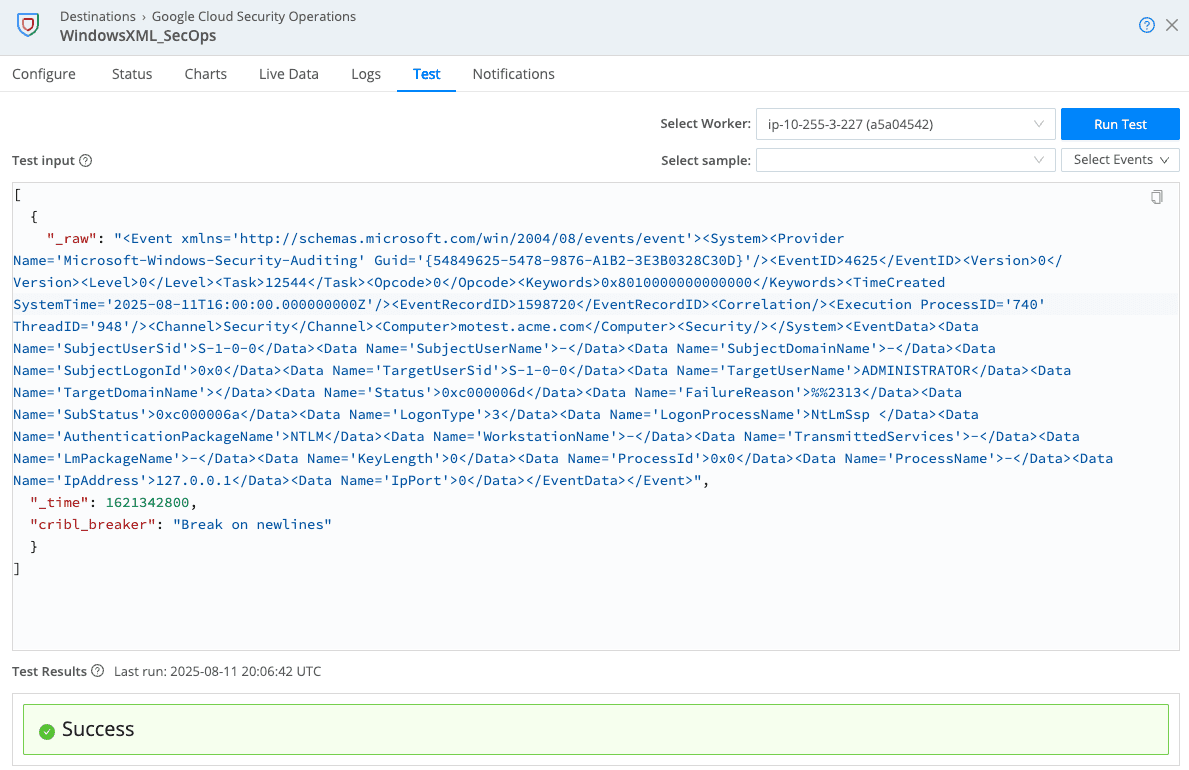Click Destinations in the breadcrumb
Screen dimensions: 1189x770
coord(98,17)
